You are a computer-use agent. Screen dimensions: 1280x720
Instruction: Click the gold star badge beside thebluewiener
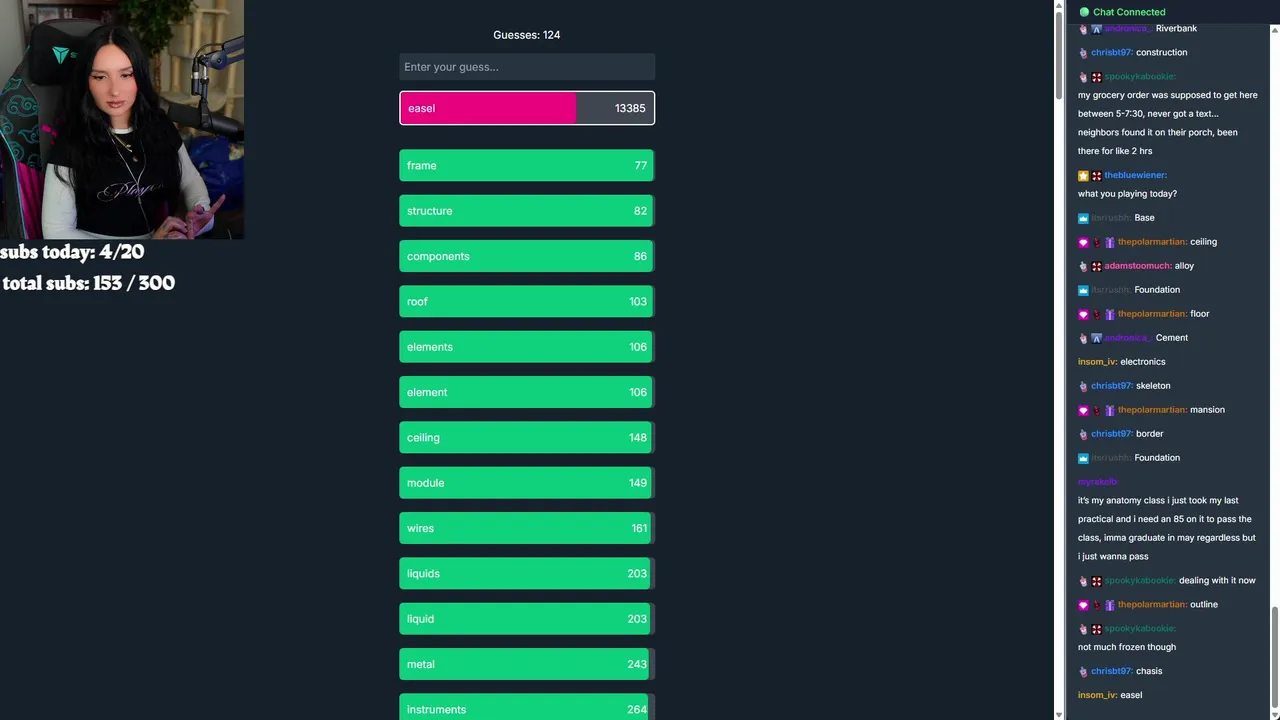point(1083,175)
